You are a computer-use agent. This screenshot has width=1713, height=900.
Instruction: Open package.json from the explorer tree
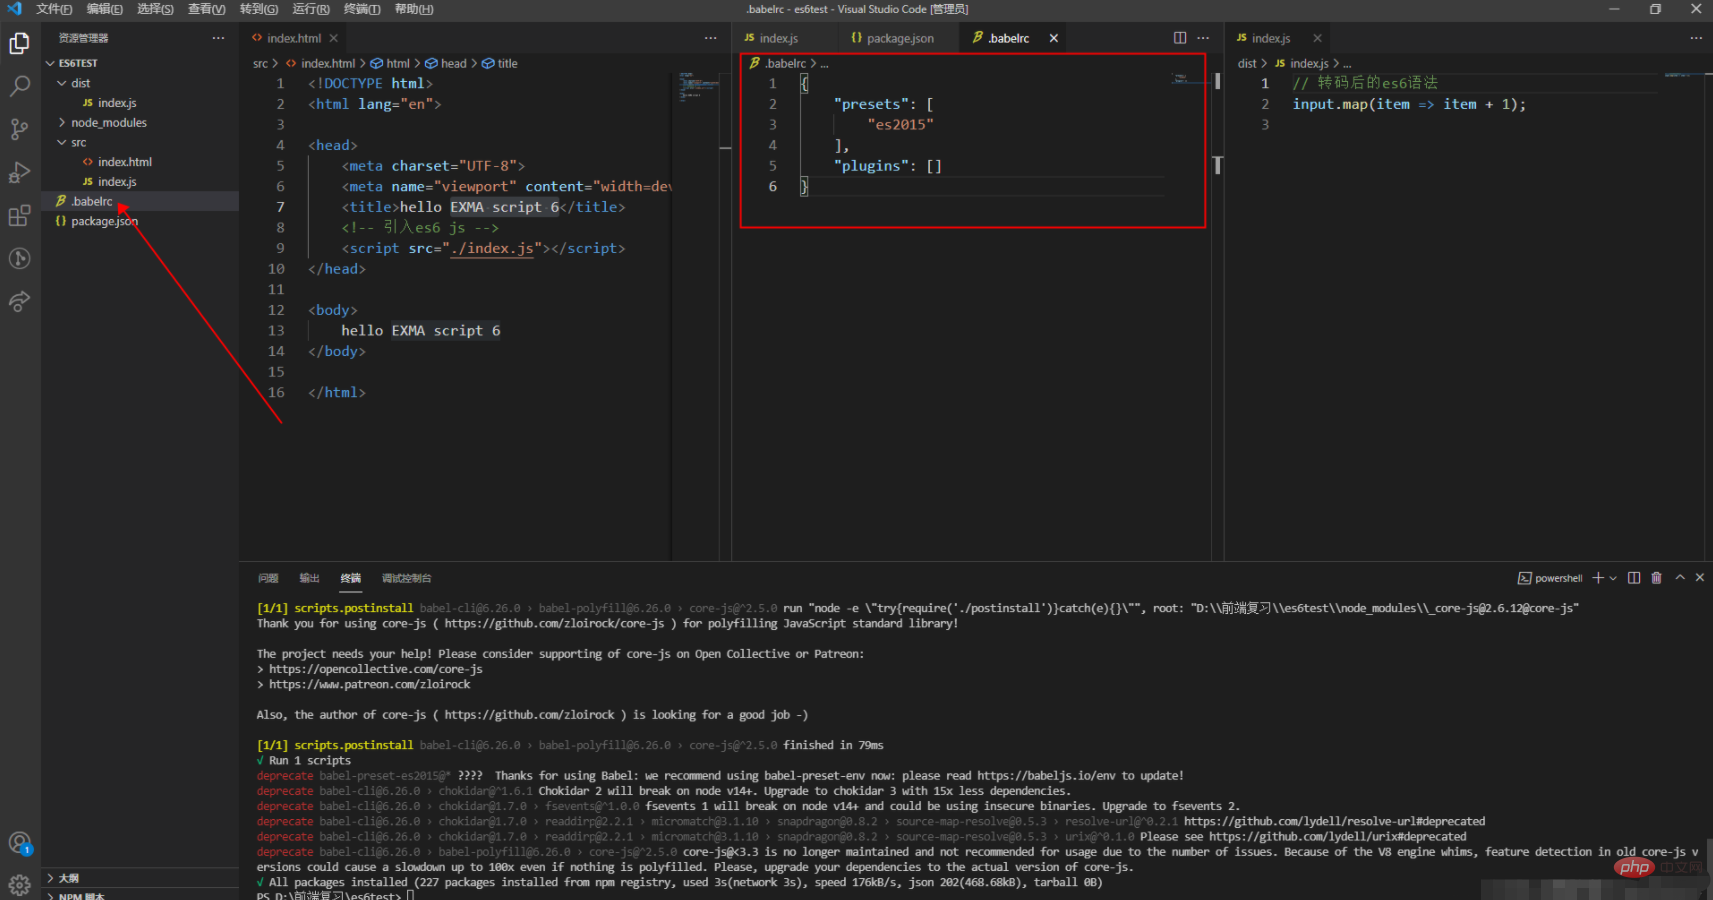(104, 221)
